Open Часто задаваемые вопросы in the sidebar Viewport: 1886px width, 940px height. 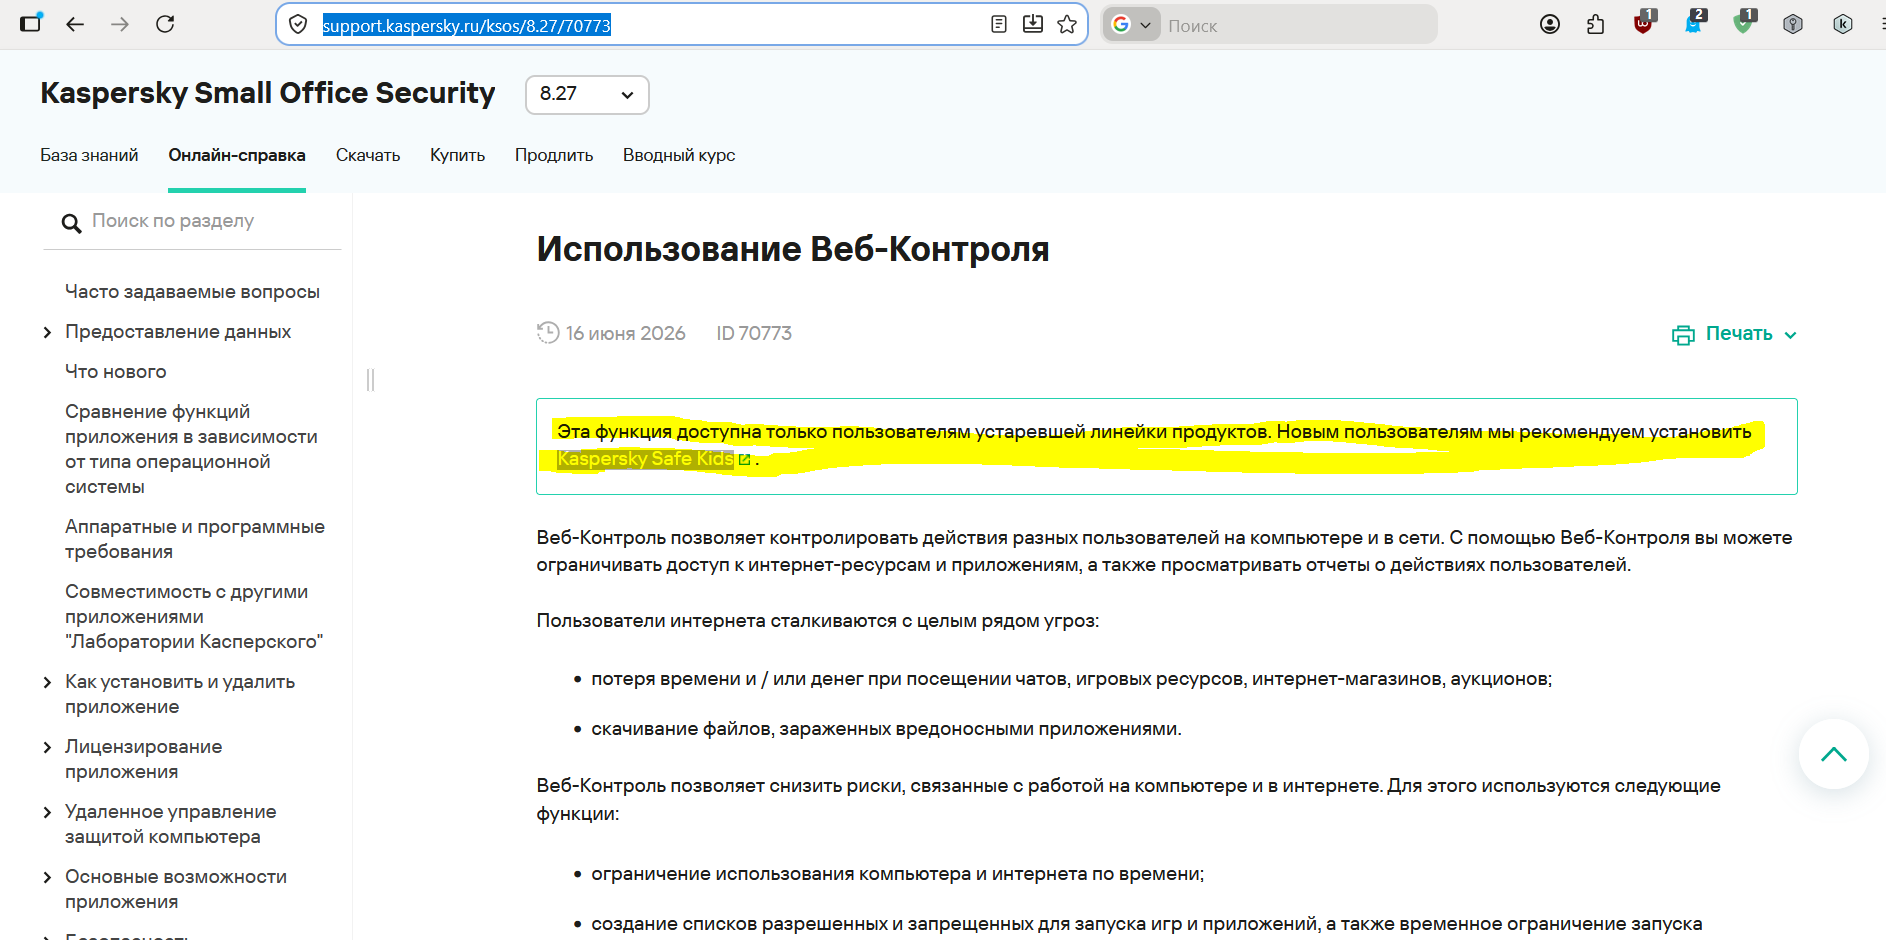click(x=192, y=292)
